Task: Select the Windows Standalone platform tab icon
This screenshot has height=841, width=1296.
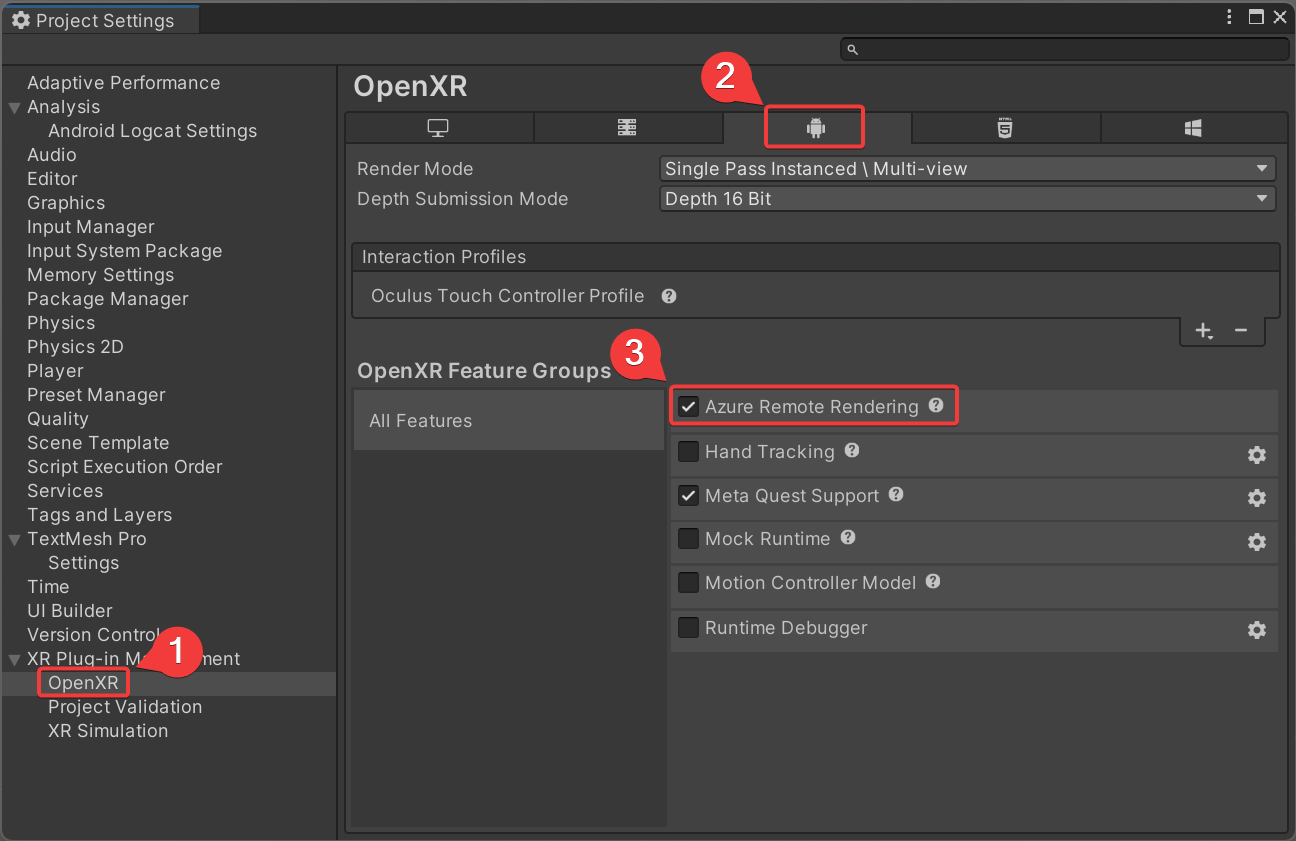Action: [438, 127]
